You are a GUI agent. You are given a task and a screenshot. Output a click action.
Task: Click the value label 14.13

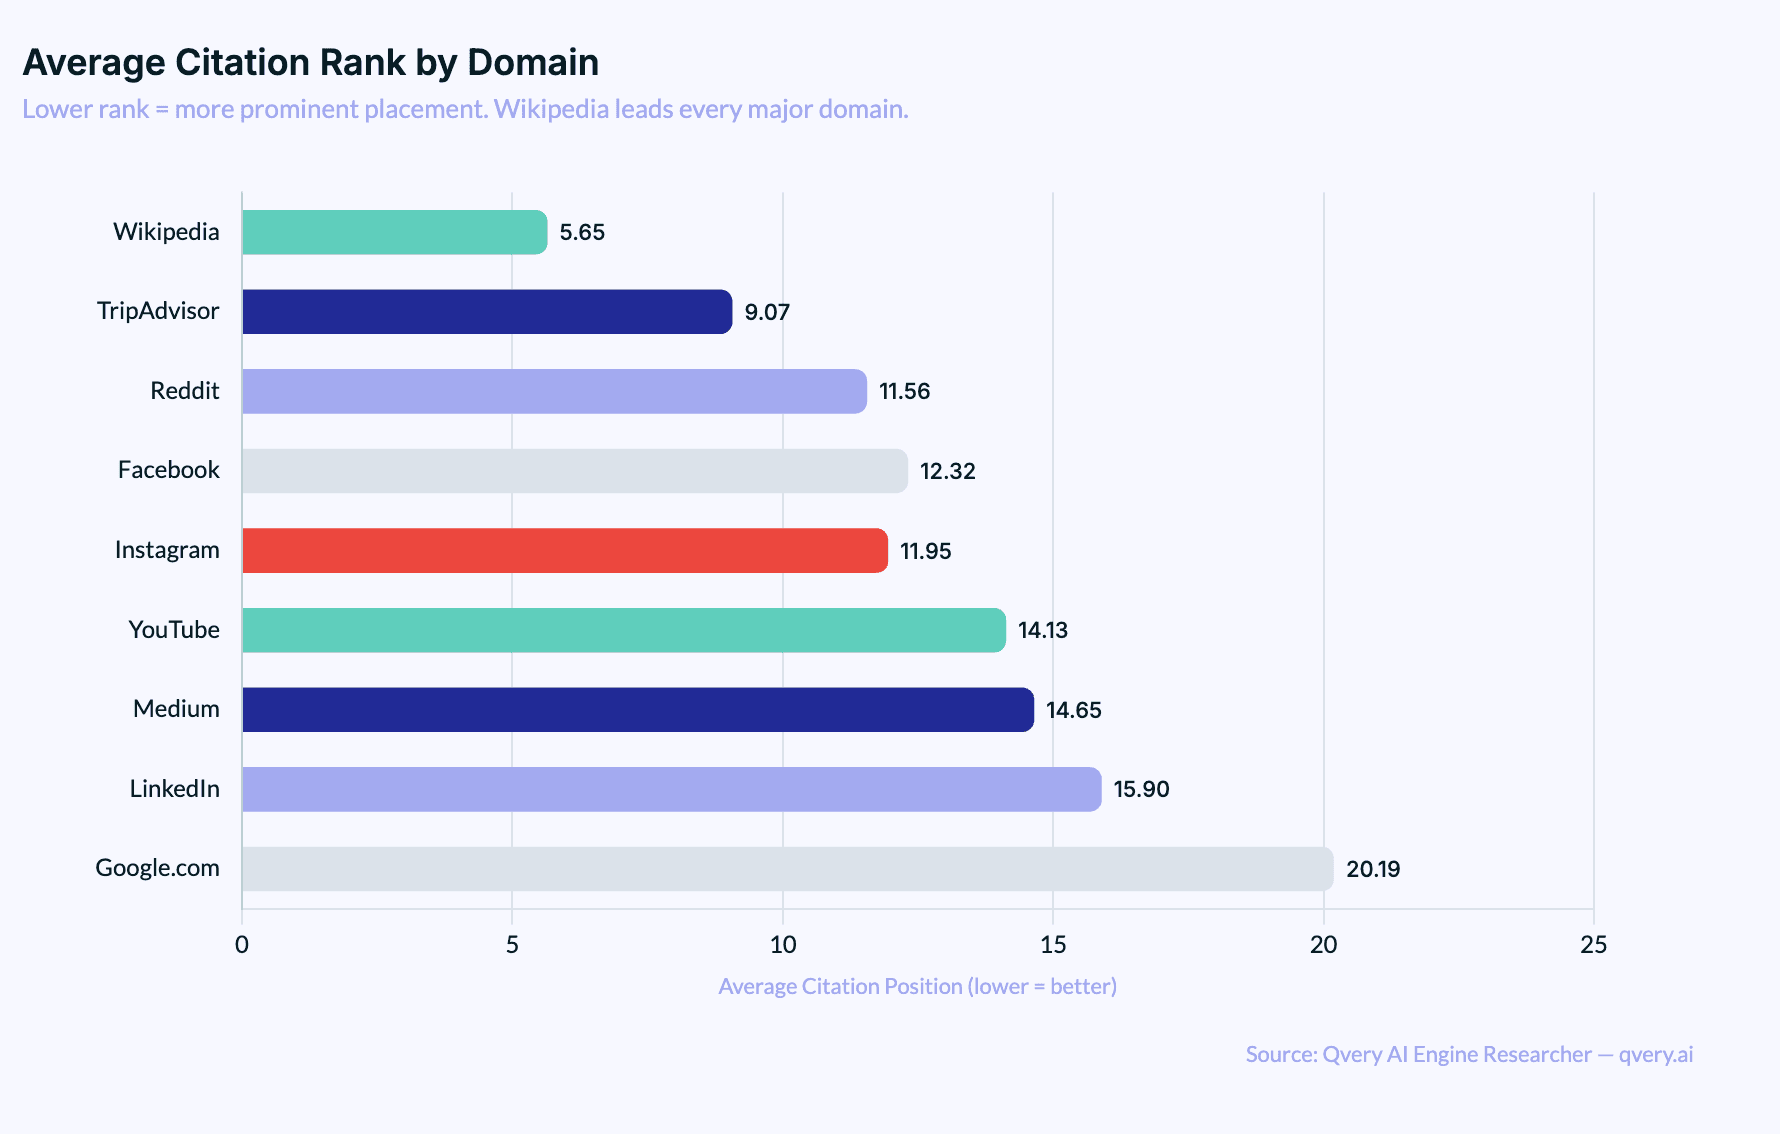tap(1043, 630)
